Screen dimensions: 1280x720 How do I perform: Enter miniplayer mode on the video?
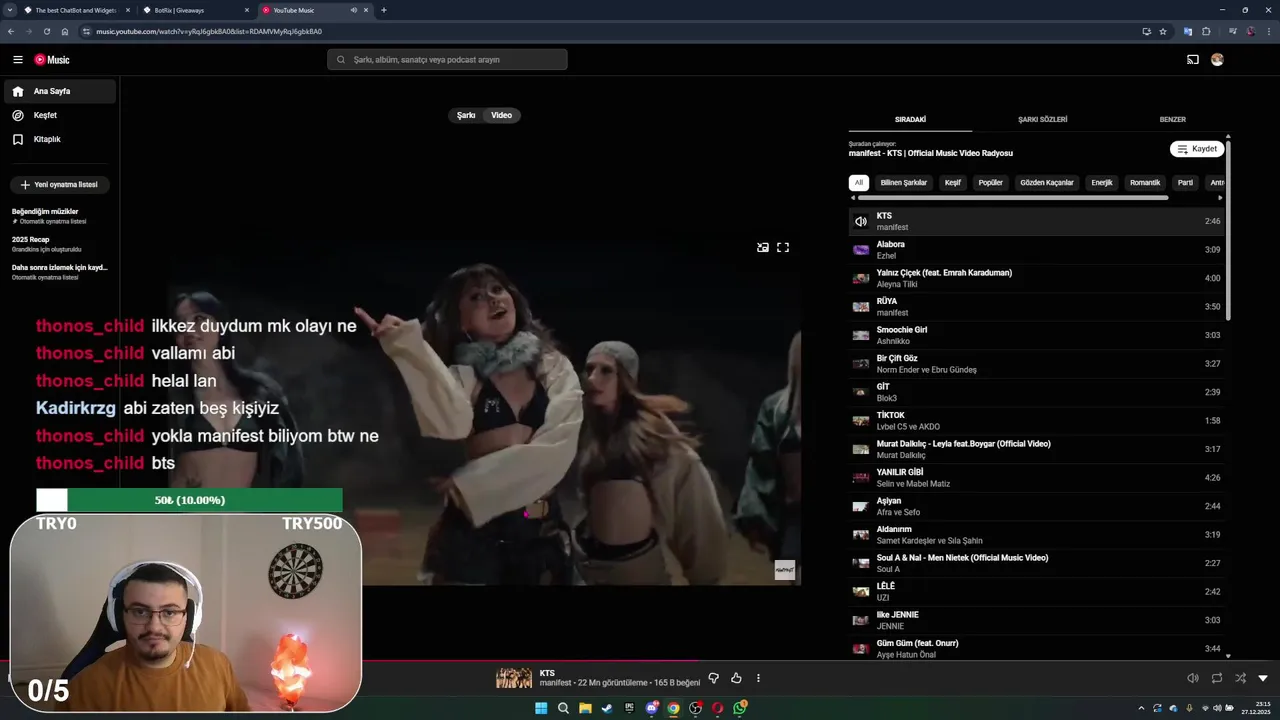763,247
